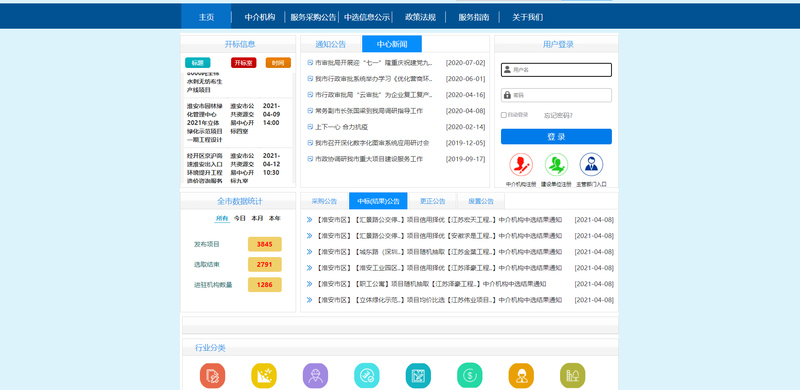The width and height of the screenshot is (800, 390).
Task: Click the padlock icon in the 密码 field
Action: pos(507,95)
